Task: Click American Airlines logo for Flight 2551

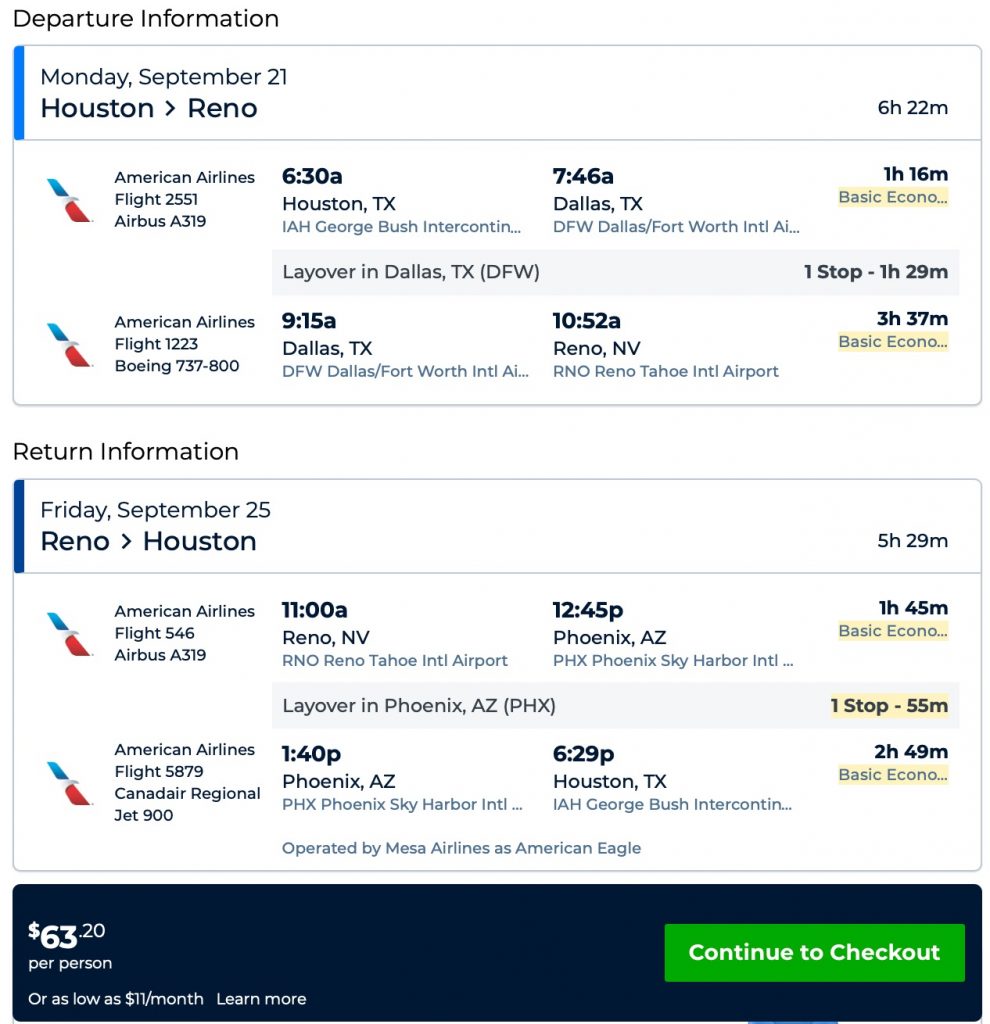Action: click(x=69, y=199)
